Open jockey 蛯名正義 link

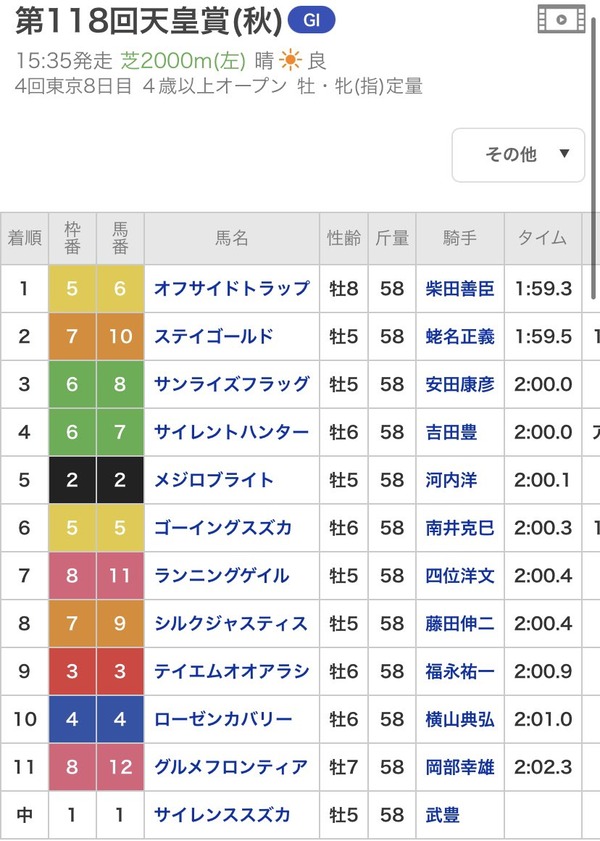(459, 336)
